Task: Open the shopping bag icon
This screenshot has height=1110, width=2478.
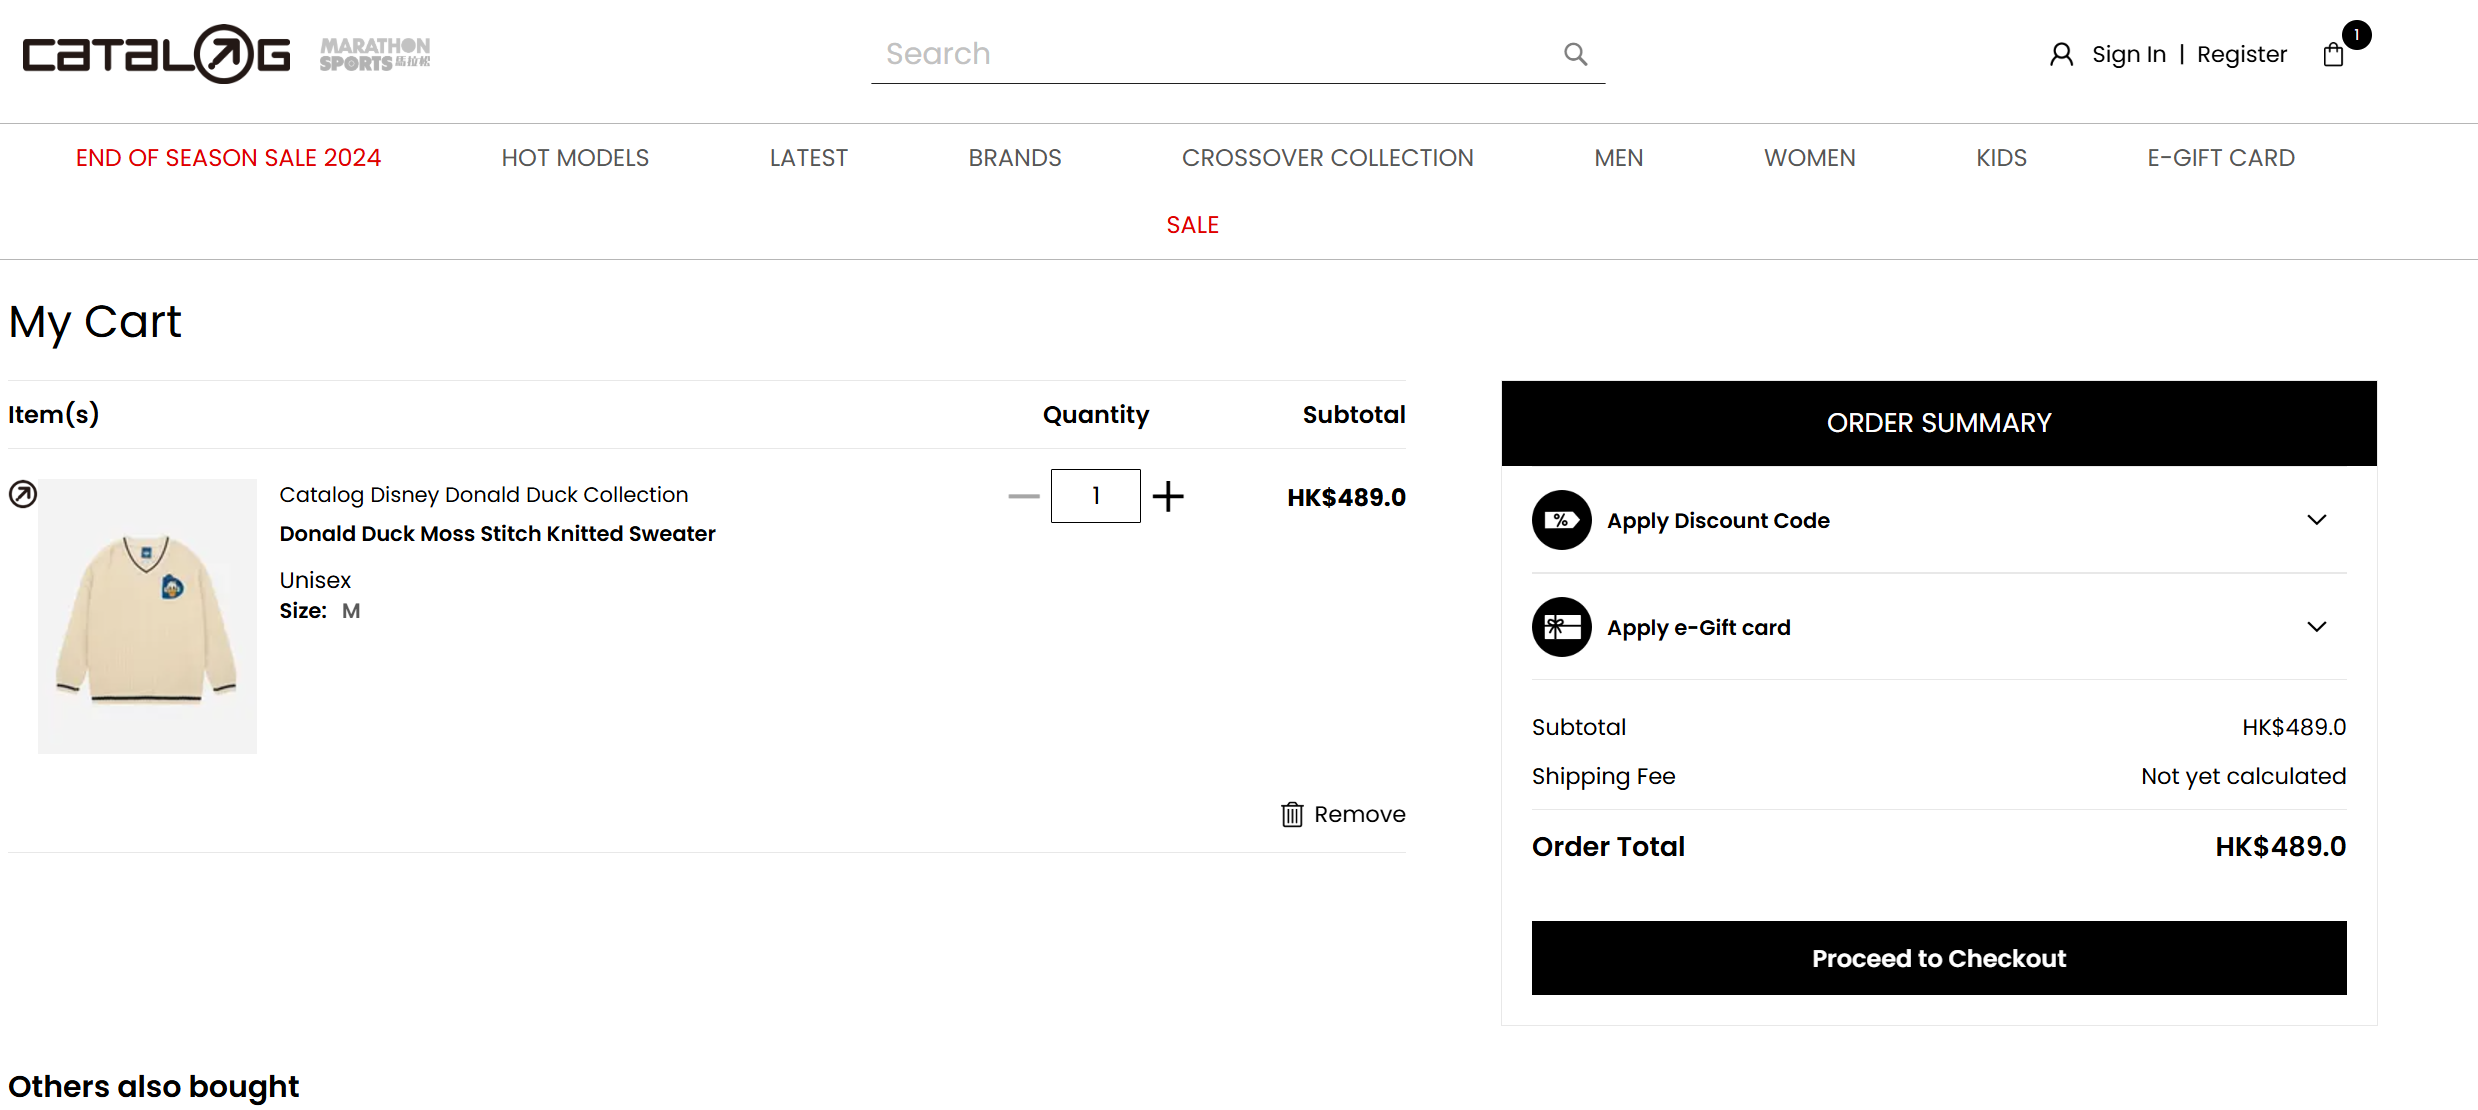Action: point(2333,55)
